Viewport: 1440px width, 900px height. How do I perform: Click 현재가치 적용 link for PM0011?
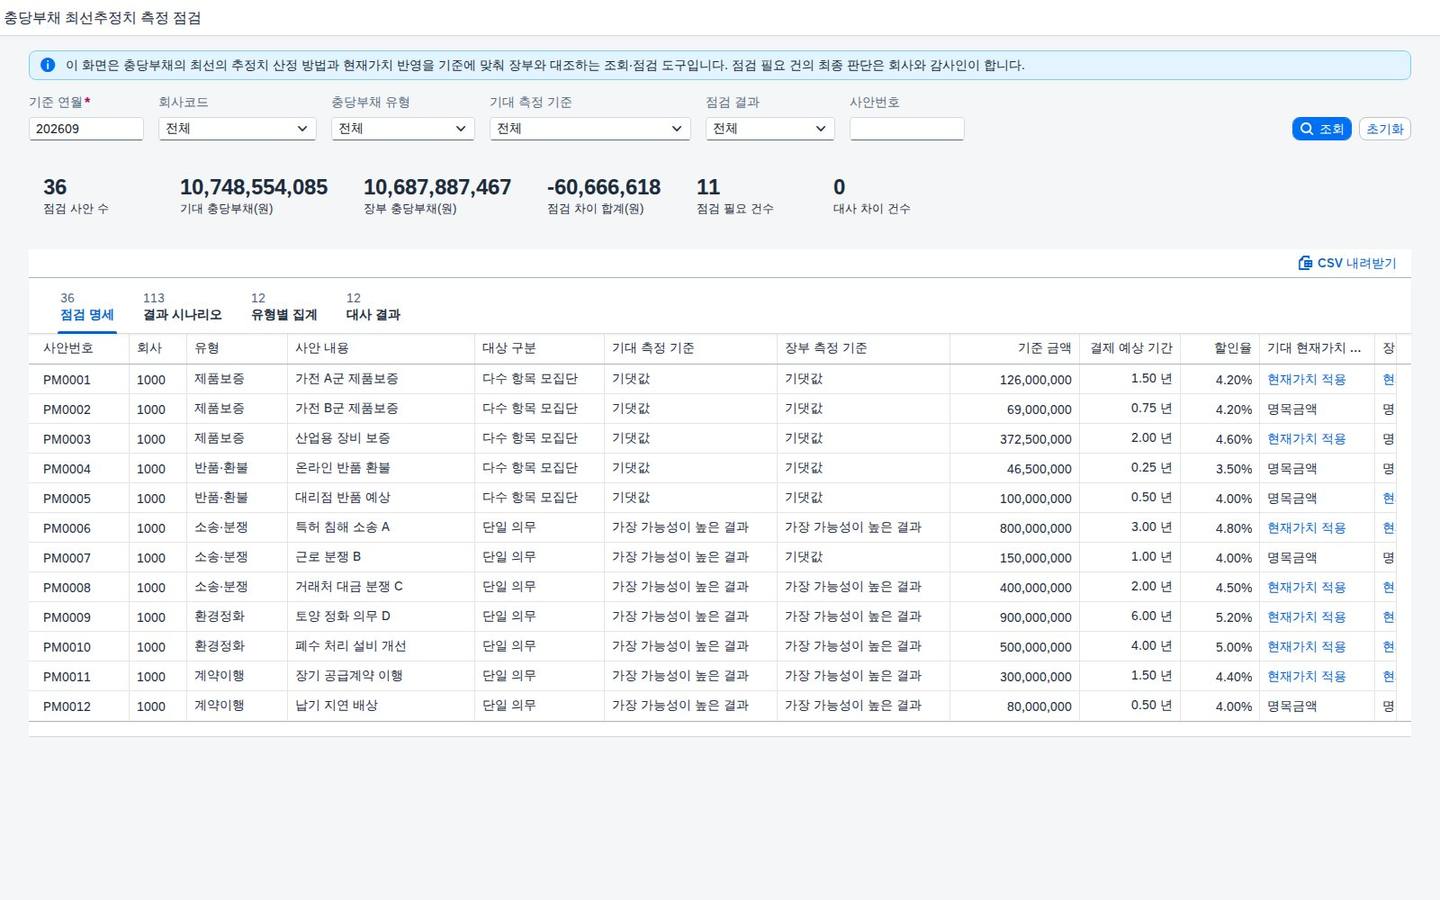[x=1306, y=677]
